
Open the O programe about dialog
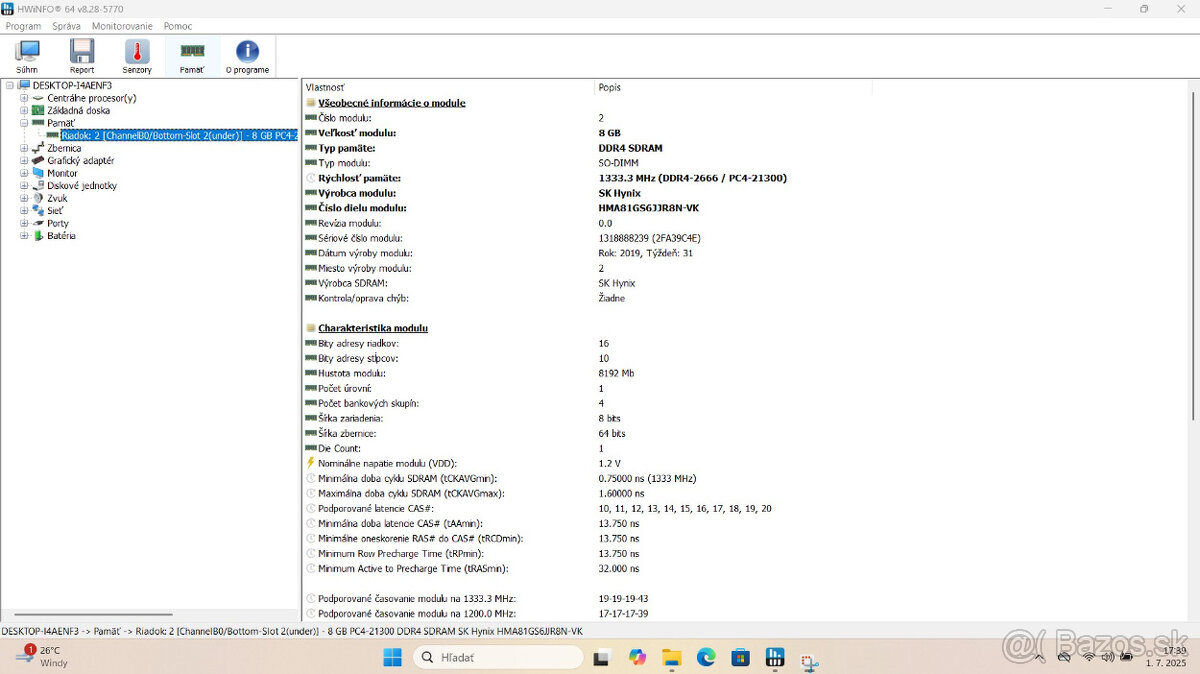coord(247,55)
